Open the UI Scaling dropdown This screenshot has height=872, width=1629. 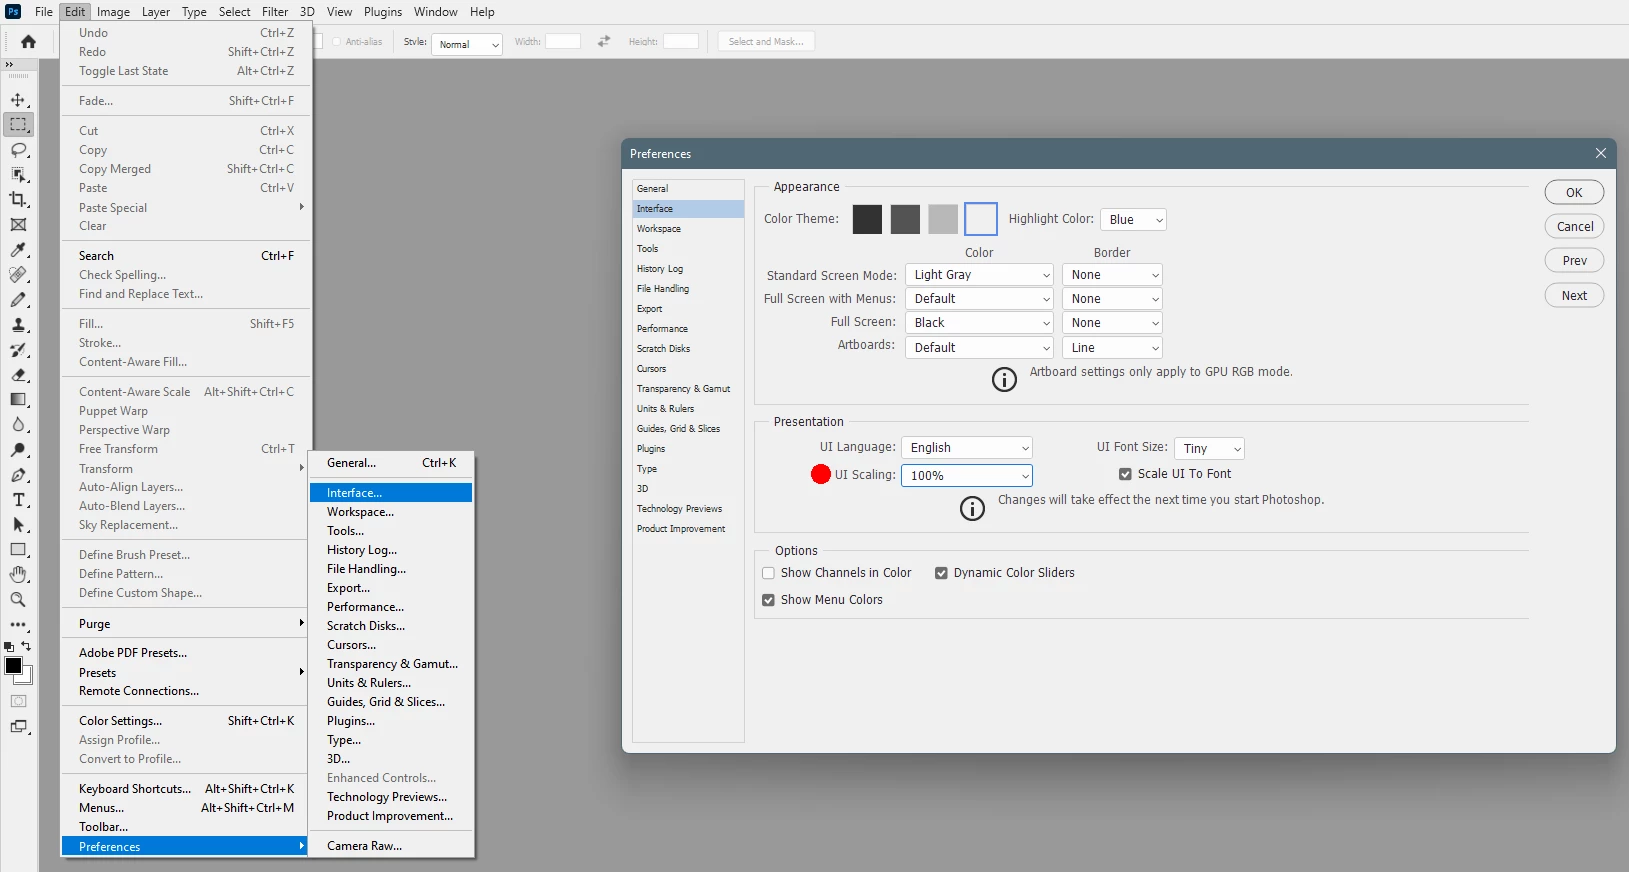coord(967,476)
